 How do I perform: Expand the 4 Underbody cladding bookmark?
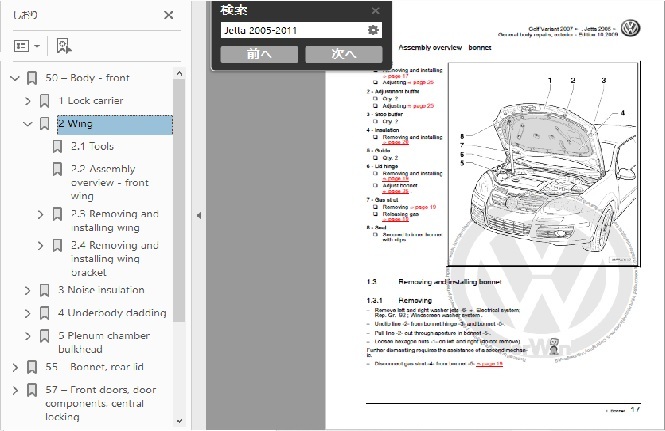28,313
